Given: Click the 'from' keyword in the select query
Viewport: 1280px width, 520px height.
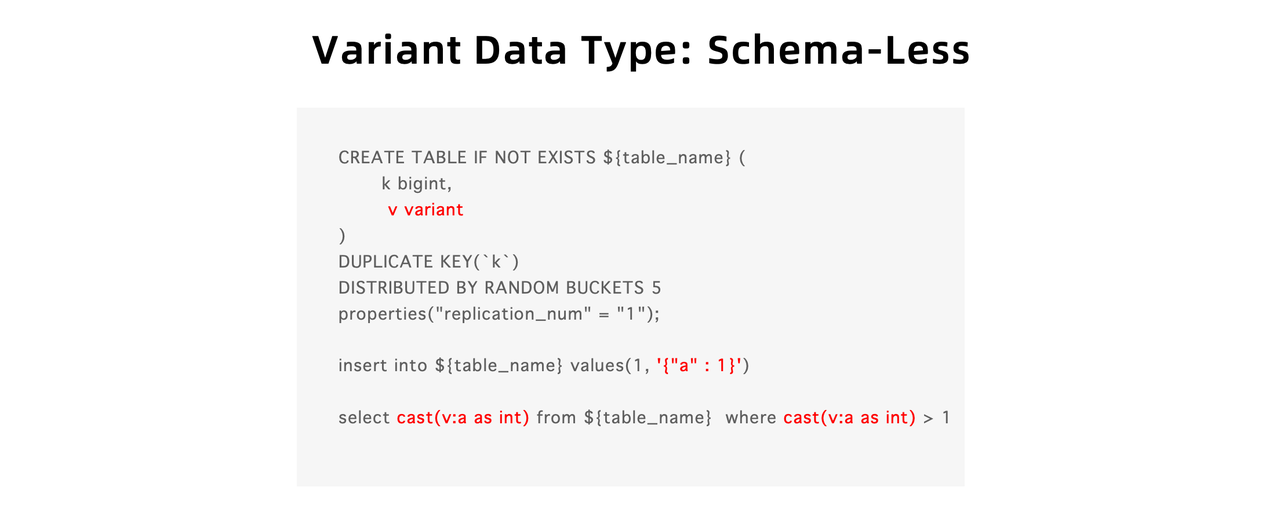Looking at the screenshot, I should pos(556,418).
